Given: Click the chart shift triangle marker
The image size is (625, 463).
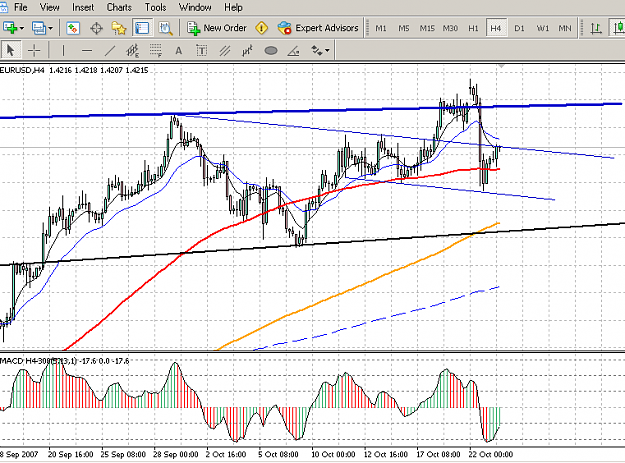Looking at the screenshot, I should [x=501, y=66].
